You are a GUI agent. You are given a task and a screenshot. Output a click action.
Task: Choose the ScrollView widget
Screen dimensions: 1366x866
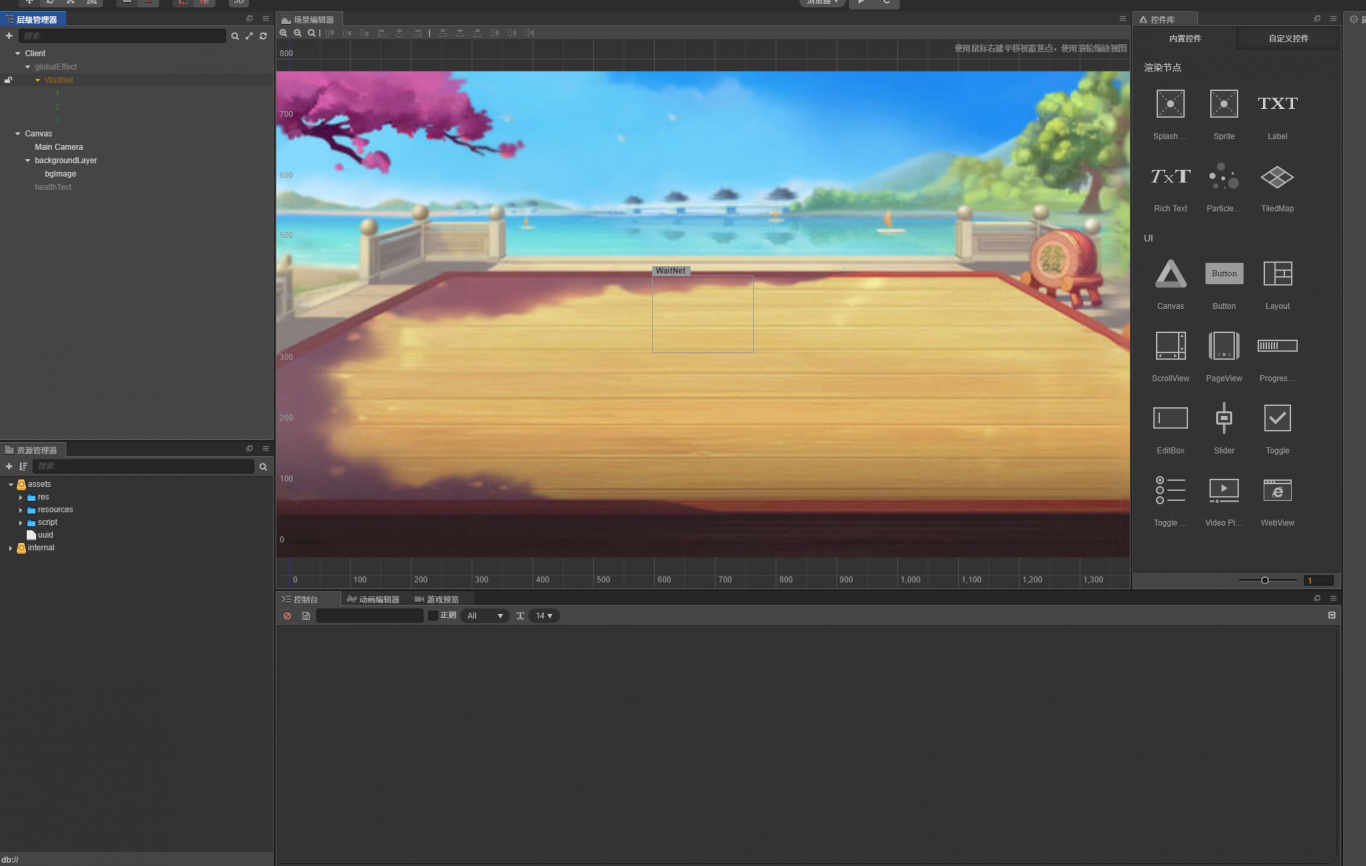[x=1170, y=346]
